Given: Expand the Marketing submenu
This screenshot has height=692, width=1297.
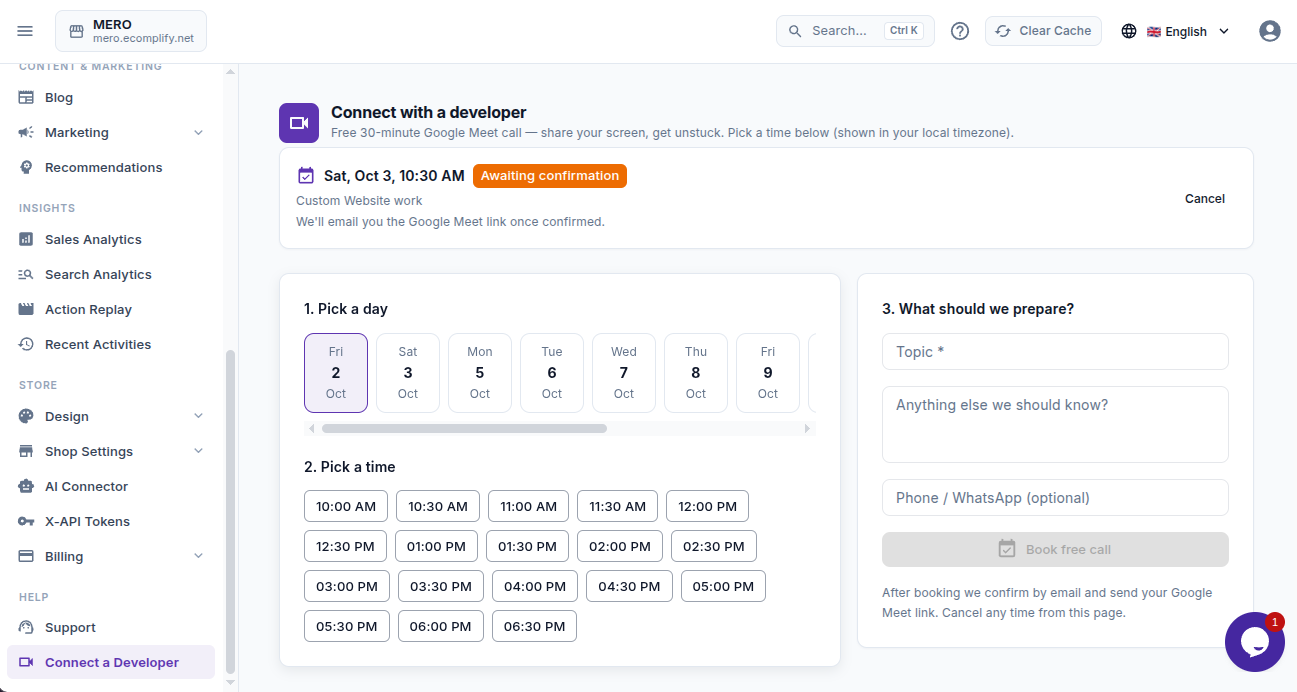Looking at the screenshot, I should [198, 133].
